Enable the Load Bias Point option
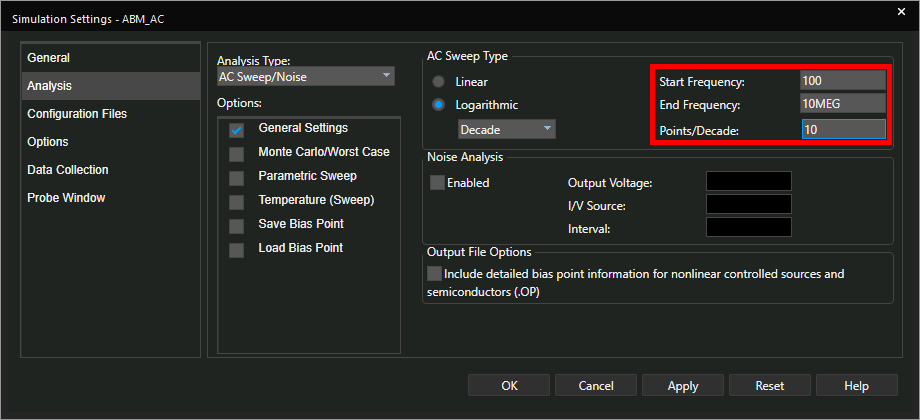The image size is (920, 420). pos(236,250)
